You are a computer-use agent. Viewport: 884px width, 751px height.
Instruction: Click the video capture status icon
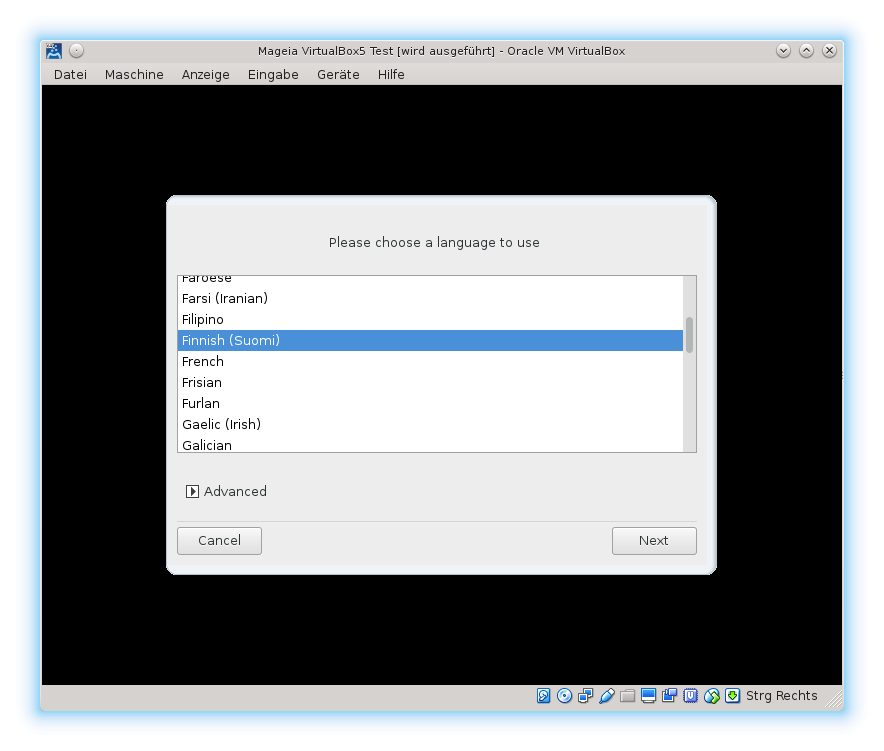point(669,696)
